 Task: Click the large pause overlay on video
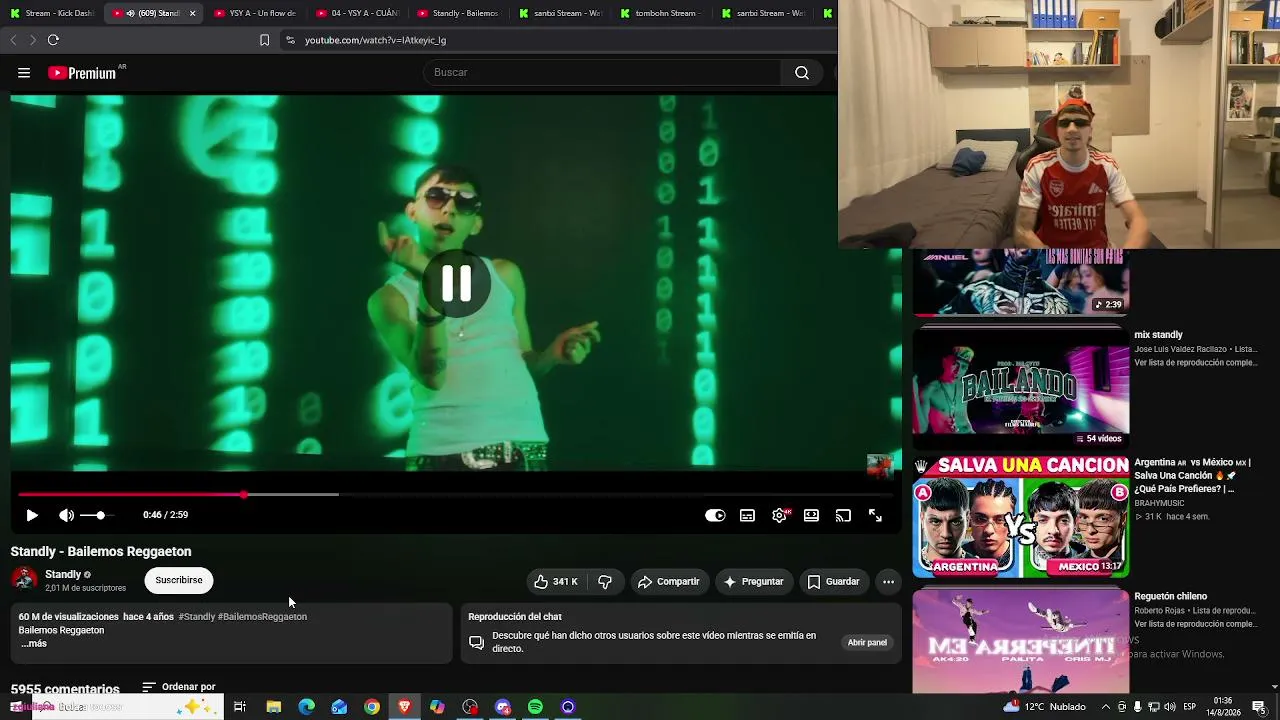click(x=456, y=284)
